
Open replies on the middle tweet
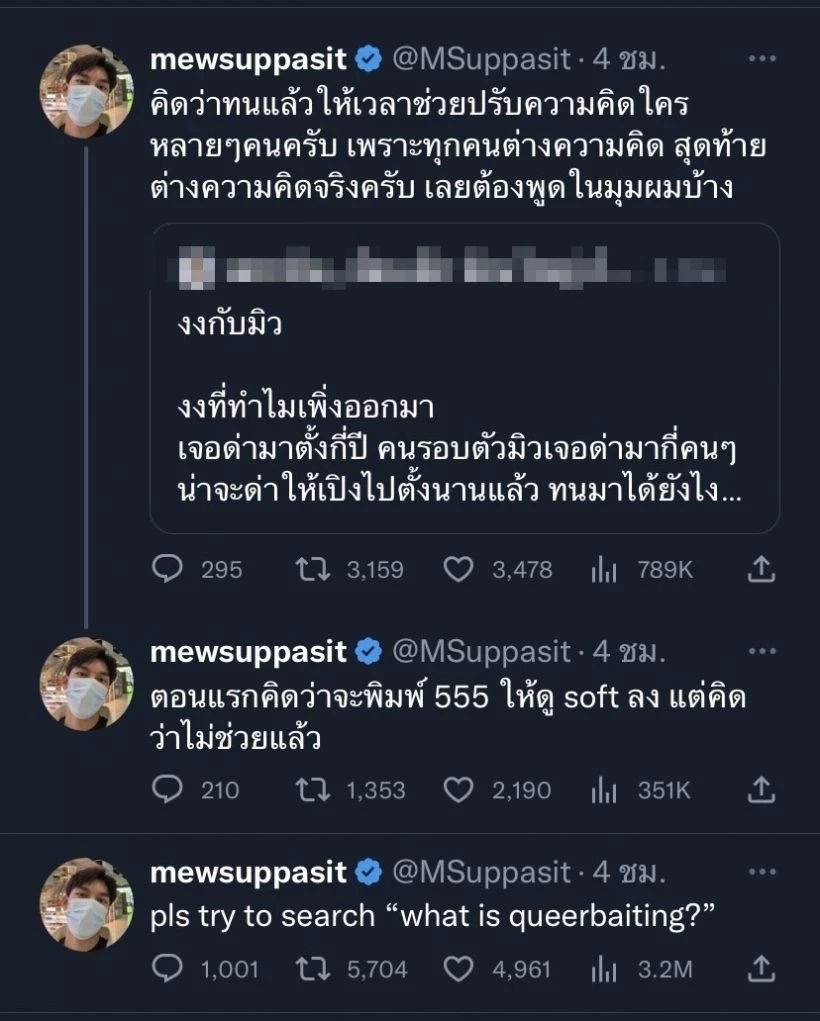coord(171,791)
